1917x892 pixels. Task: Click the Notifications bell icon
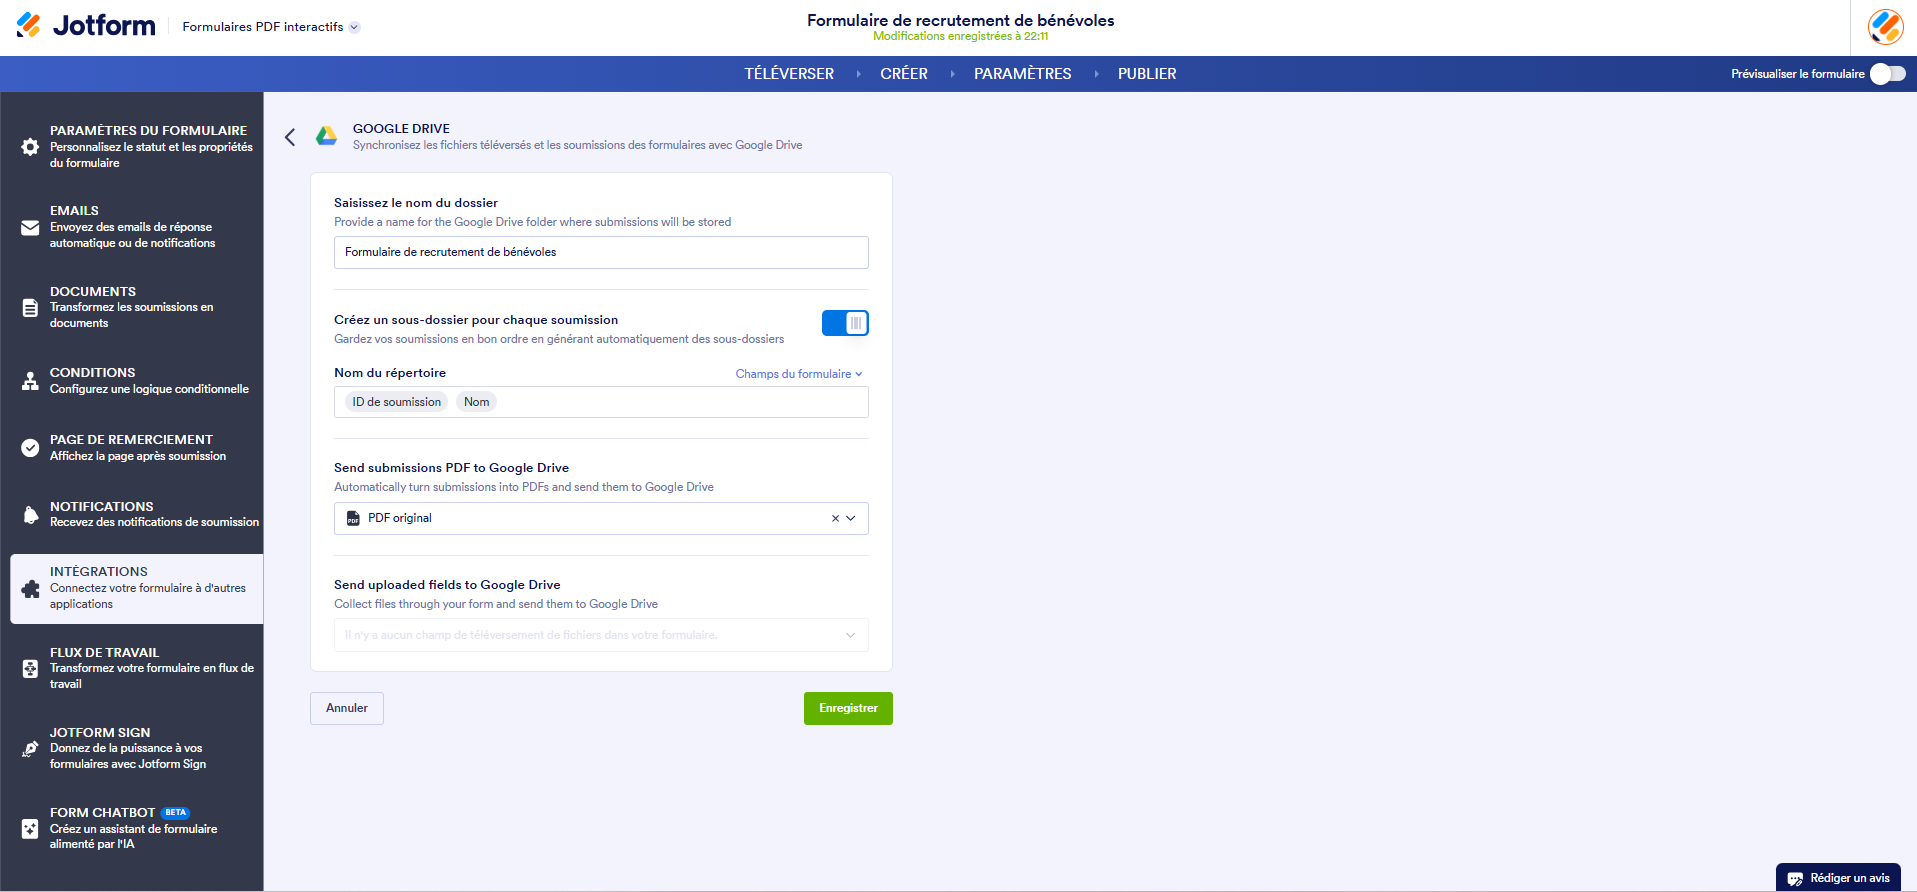tap(30, 515)
